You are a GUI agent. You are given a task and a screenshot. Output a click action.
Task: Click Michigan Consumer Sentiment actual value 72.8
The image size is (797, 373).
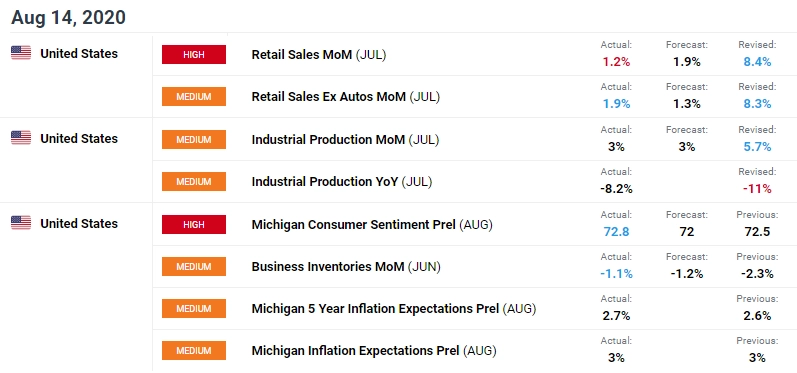(616, 232)
